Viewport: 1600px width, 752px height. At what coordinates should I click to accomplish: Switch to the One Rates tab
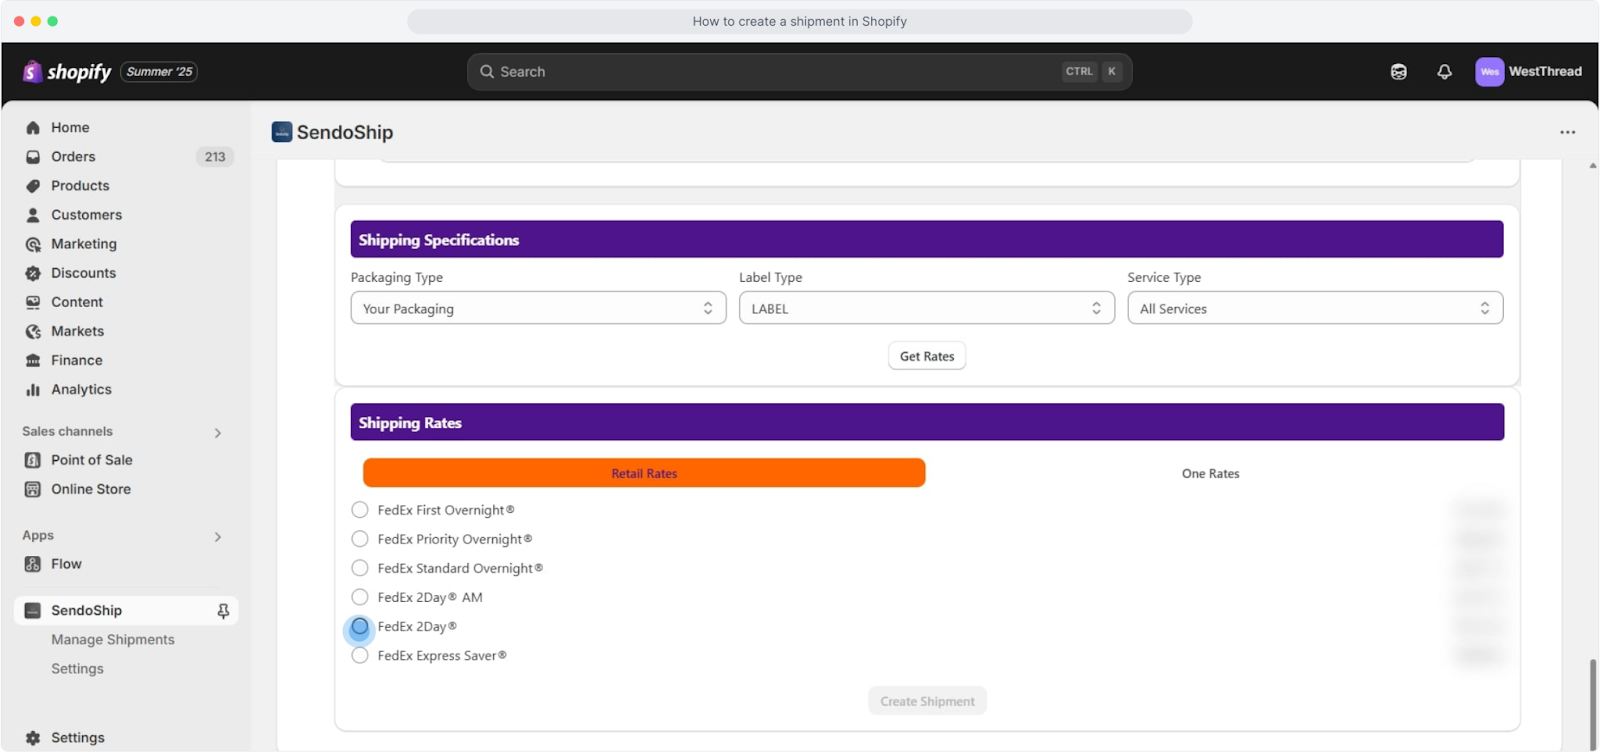click(1210, 474)
